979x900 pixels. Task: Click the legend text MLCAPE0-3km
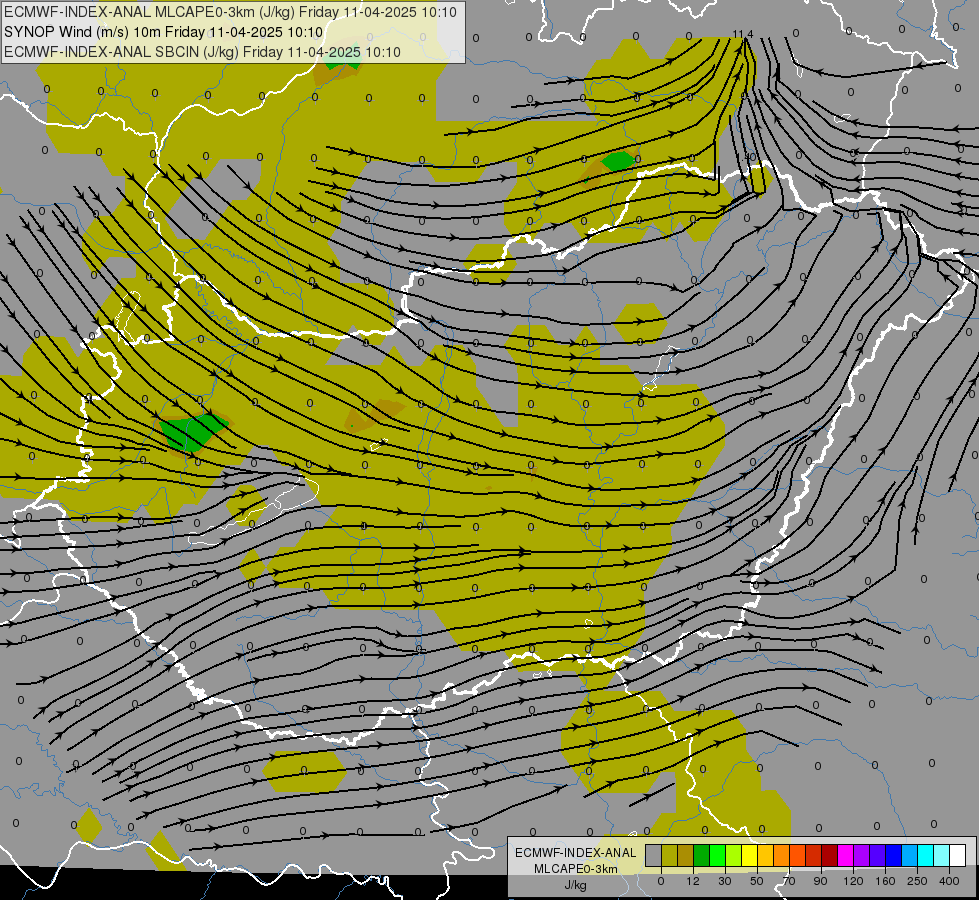coord(575,869)
